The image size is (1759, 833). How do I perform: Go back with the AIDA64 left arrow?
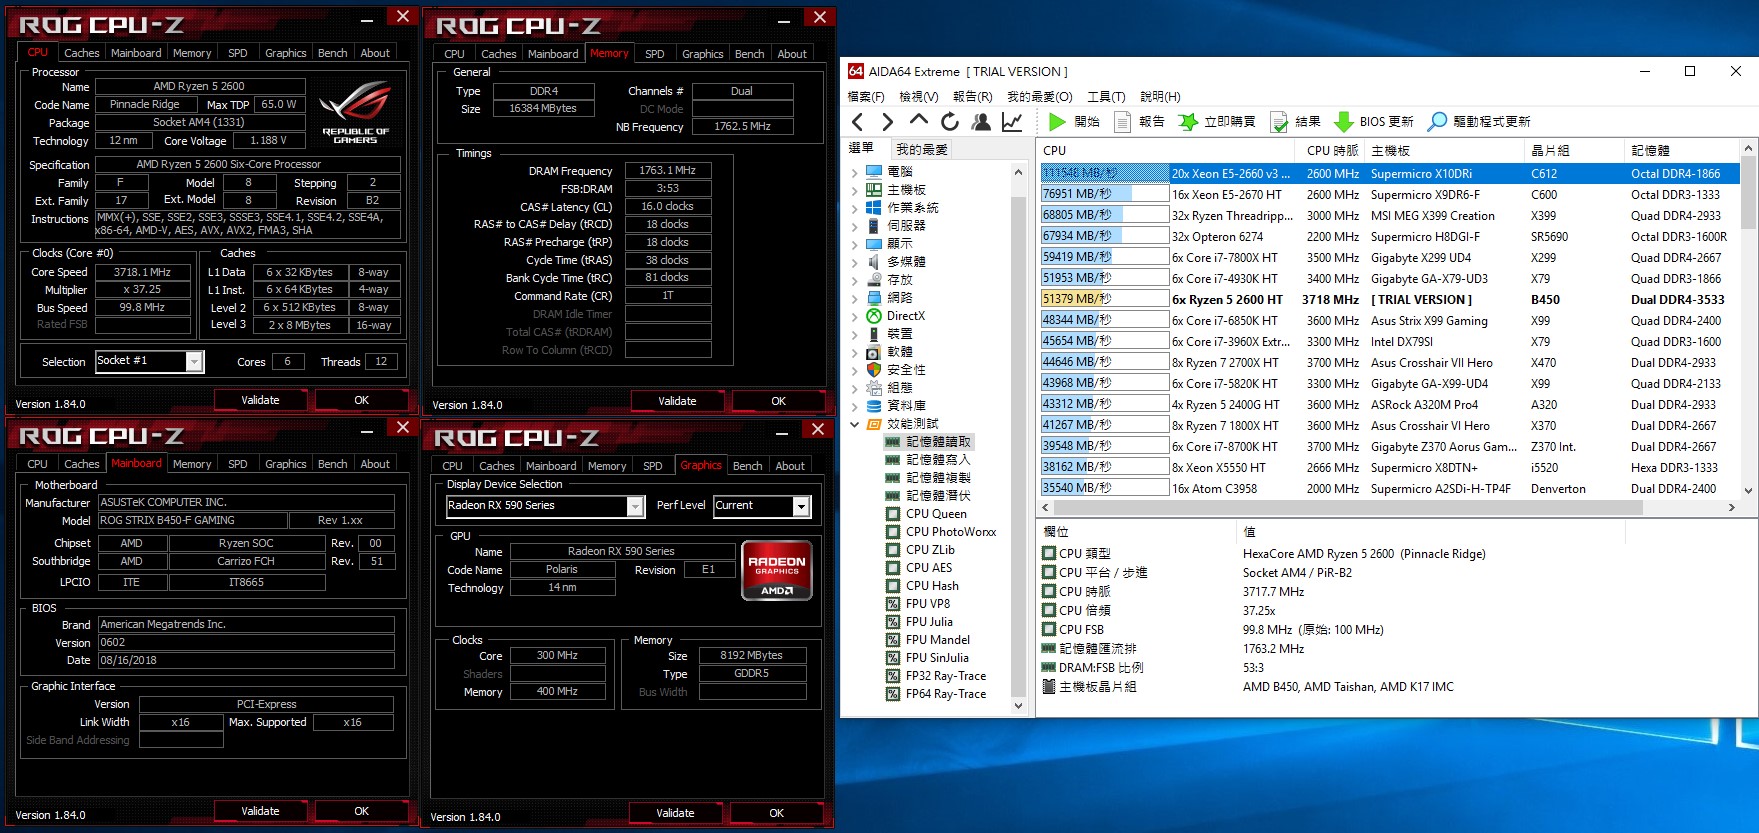click(x=858, y=121)
